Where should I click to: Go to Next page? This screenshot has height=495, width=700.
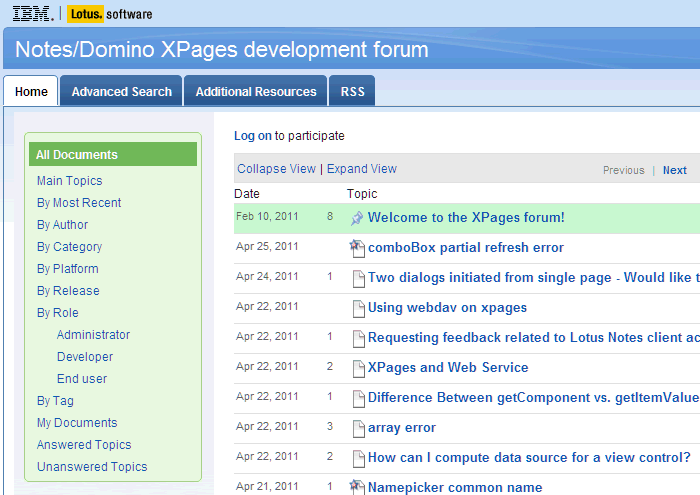pyautogui.click(x=675, y=170)
